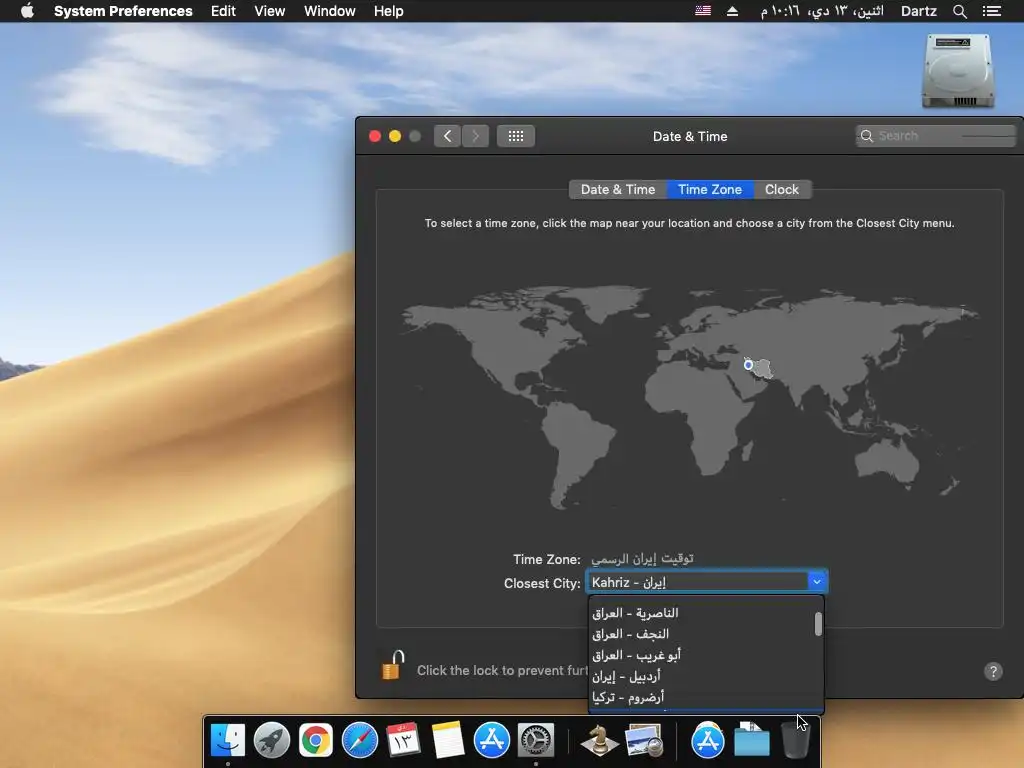The image size is (1024, 768).
Task: Go back with the left chevron button
Action: coord(447,136)
